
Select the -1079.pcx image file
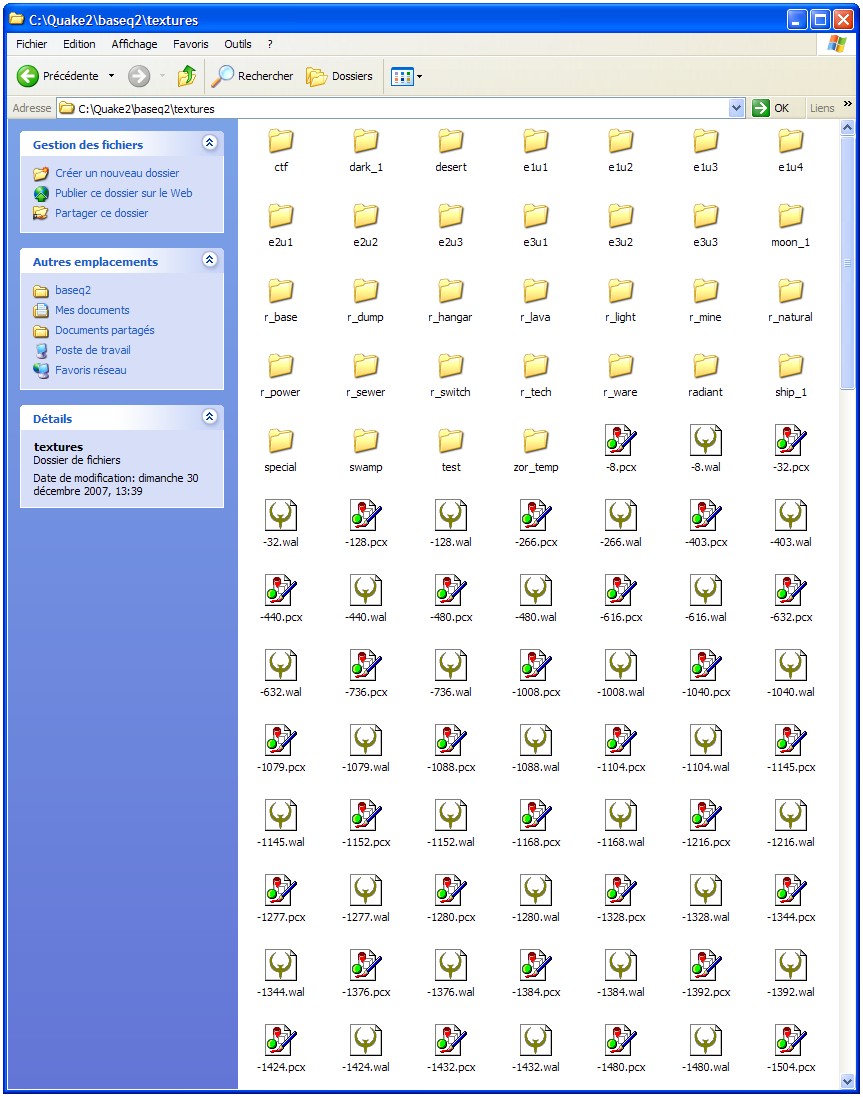point(280,740)
